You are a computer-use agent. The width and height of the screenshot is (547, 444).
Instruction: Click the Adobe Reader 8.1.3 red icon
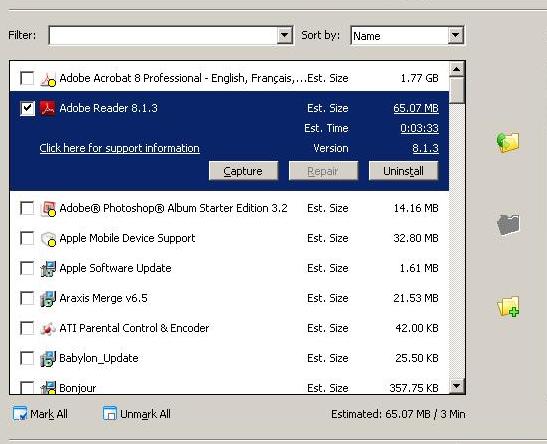[x=47, y=108]
